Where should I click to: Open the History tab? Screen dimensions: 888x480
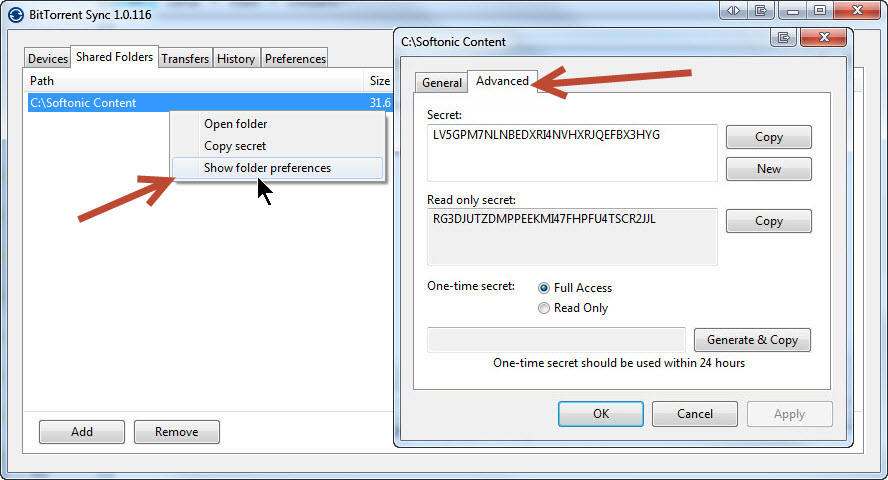[236, 58]
